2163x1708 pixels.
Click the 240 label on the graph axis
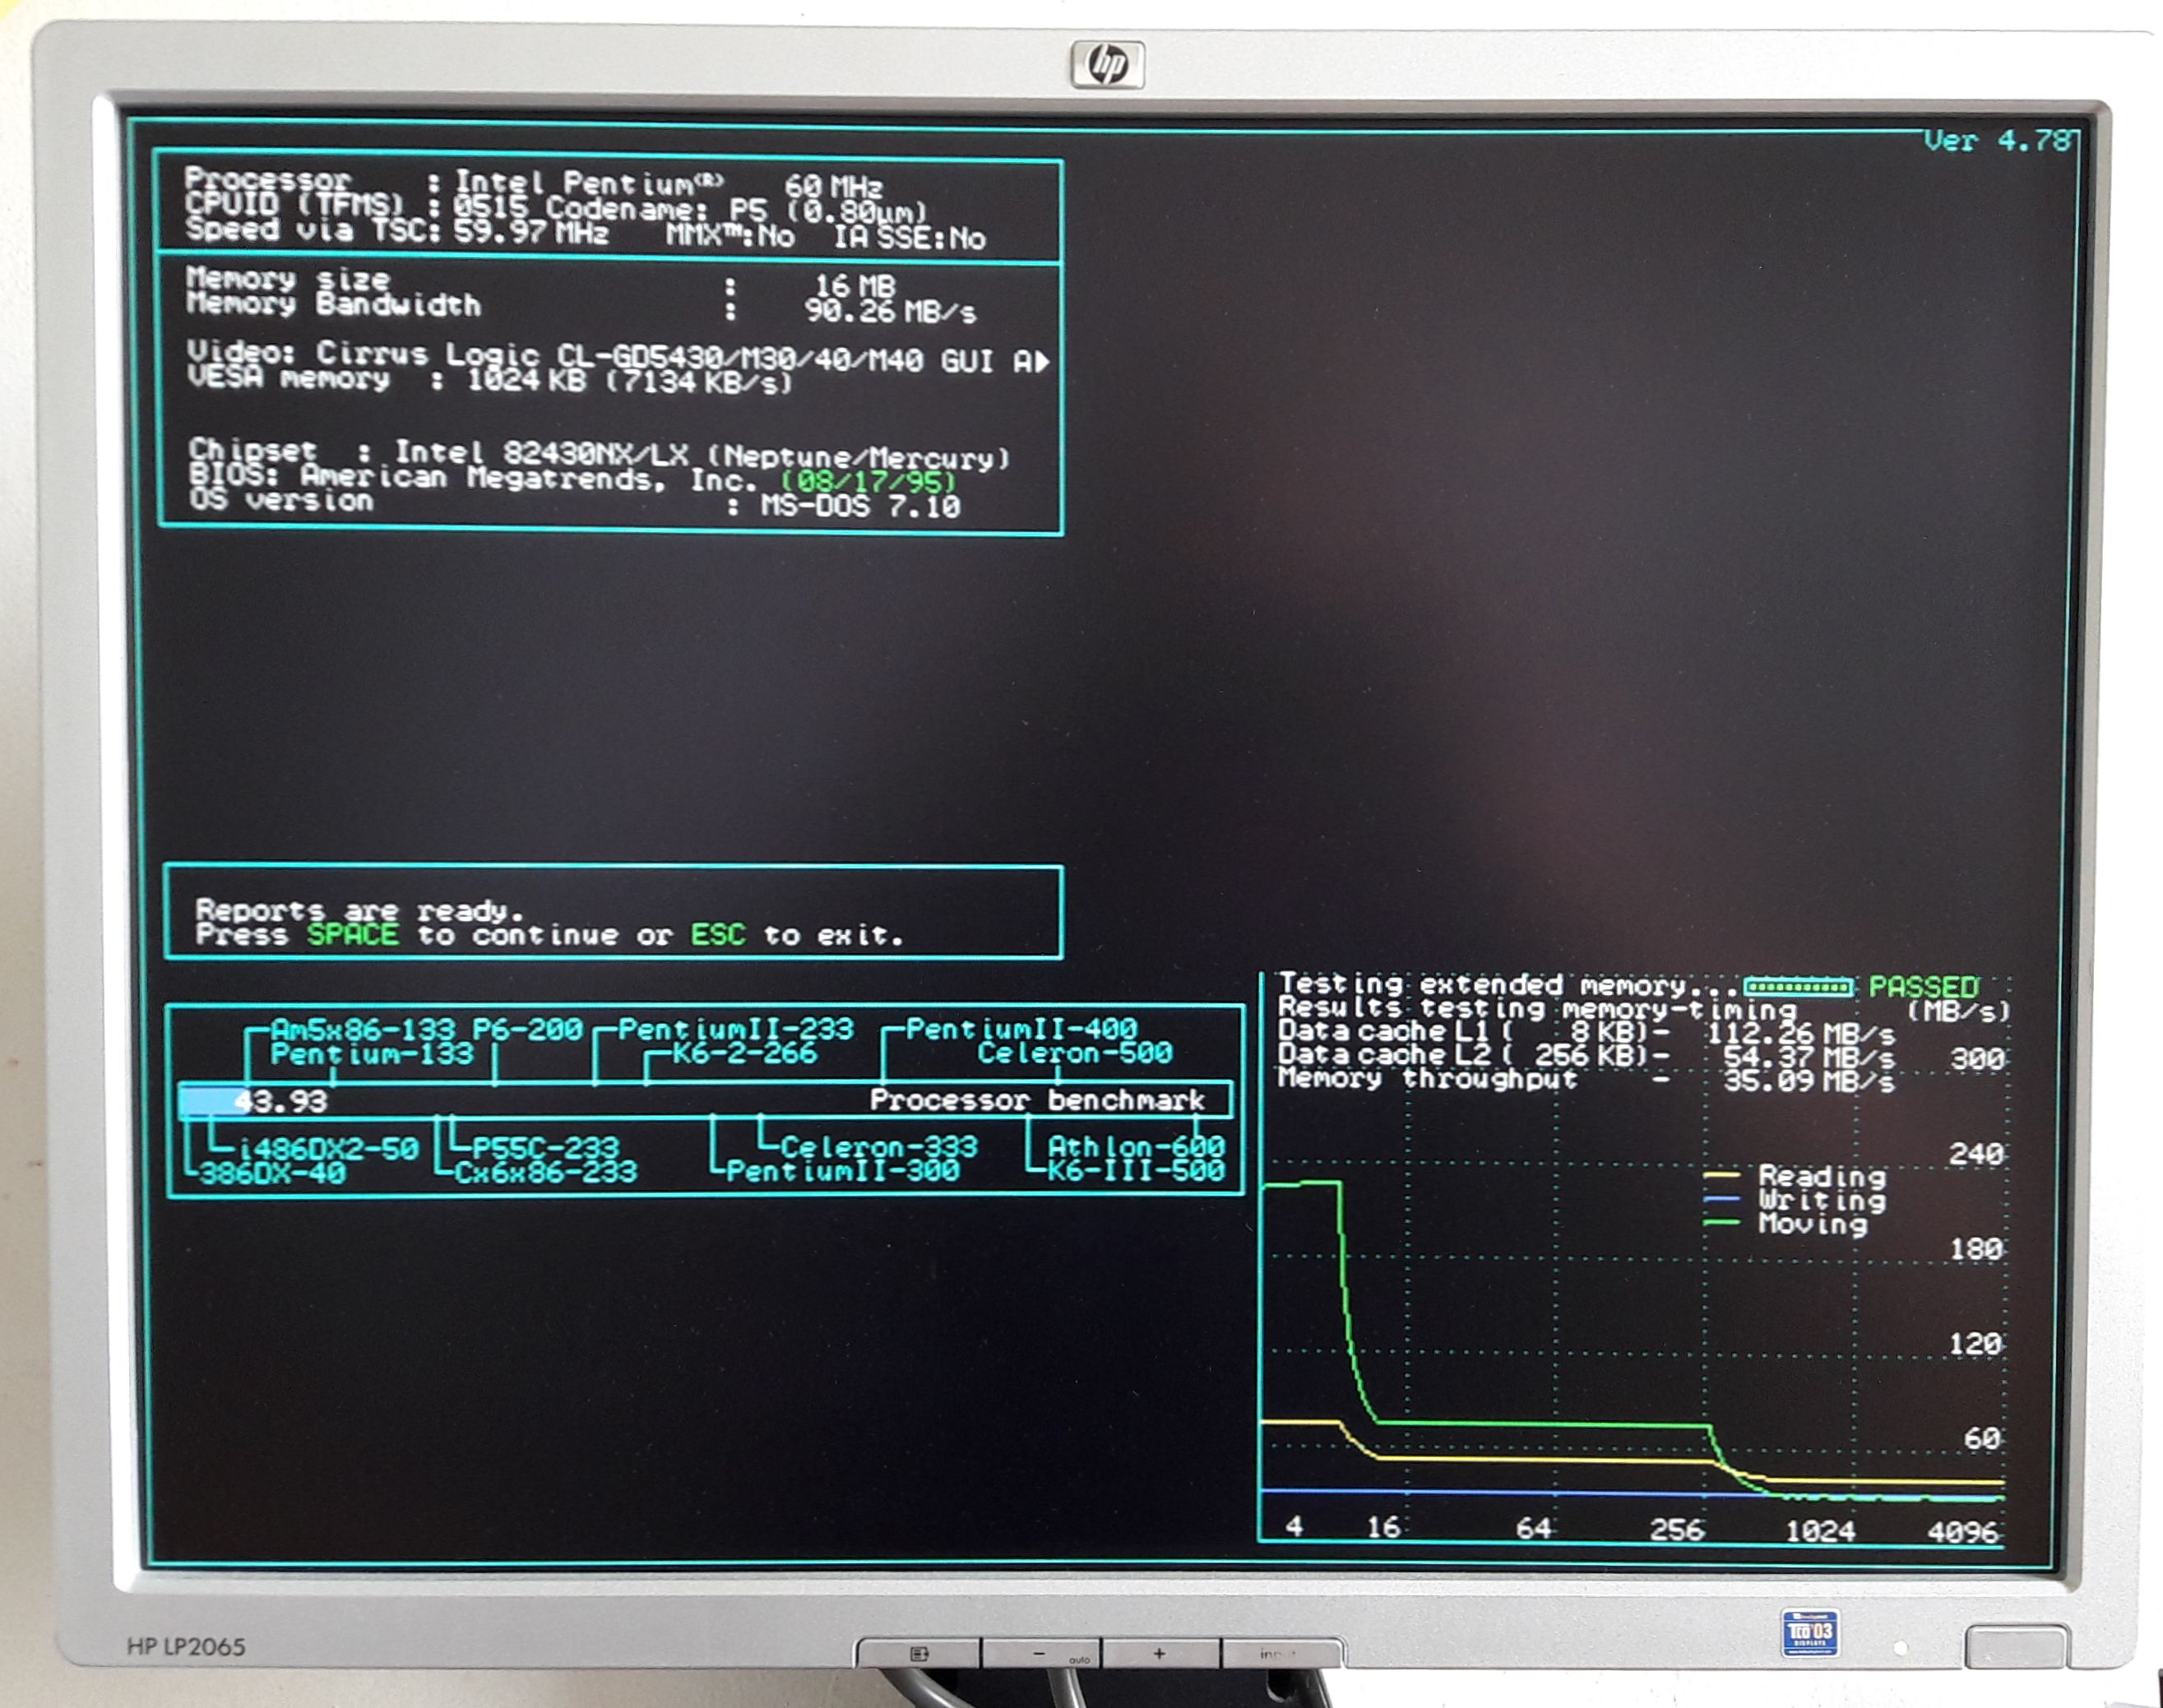[1976, 1154]
